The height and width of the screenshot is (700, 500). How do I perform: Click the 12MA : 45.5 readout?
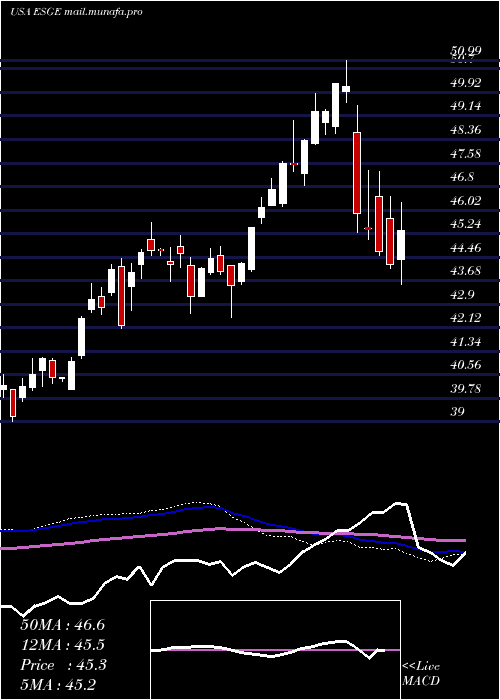[x=62, y=645]
